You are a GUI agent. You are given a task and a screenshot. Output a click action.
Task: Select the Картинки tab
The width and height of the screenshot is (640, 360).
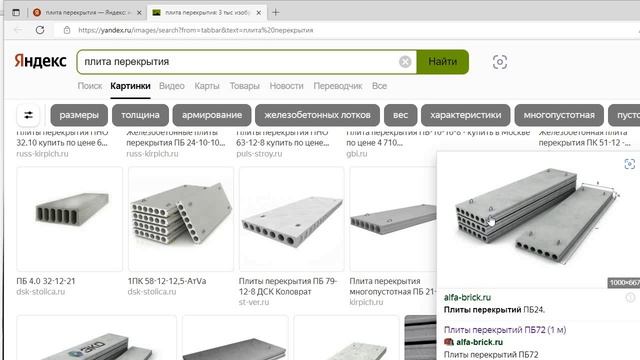pos(130,86)
